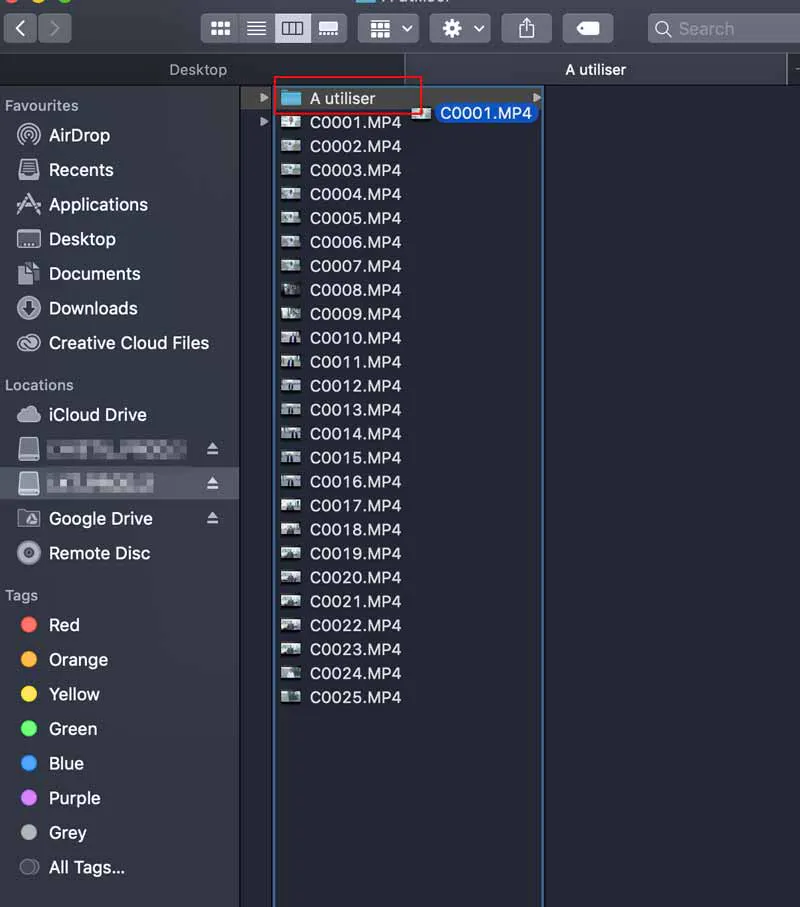Select file C0024.MP4
The width and height of the screenshot is (800, 907).
tap(355, 673)
